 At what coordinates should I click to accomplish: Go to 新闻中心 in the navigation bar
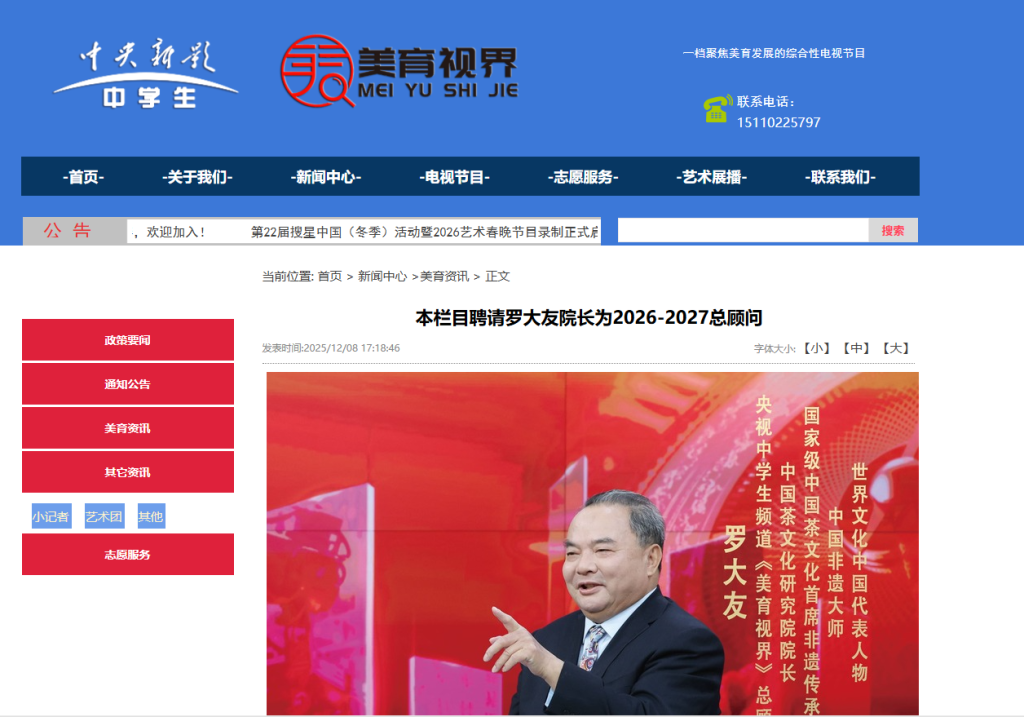[327, 177]
